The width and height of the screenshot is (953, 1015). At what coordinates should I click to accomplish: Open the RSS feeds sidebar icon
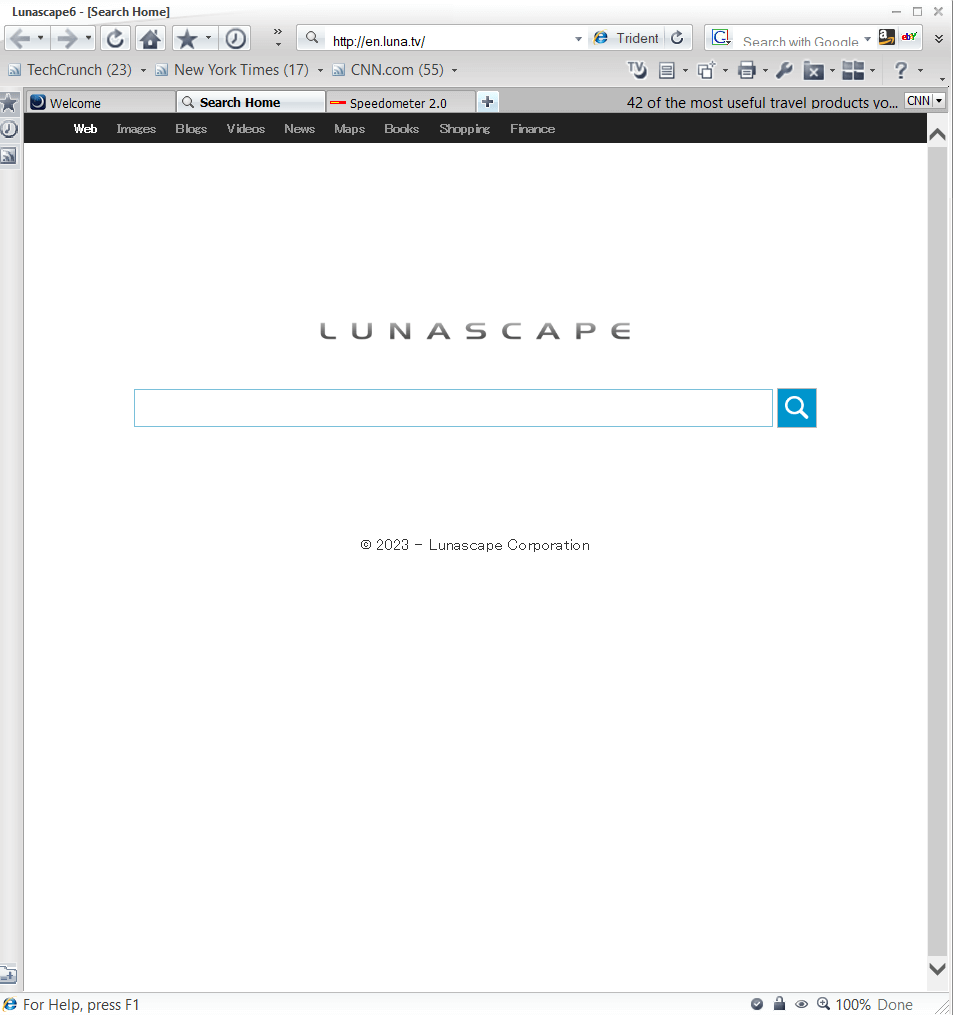pyautogui.click(x=9, y=156)
